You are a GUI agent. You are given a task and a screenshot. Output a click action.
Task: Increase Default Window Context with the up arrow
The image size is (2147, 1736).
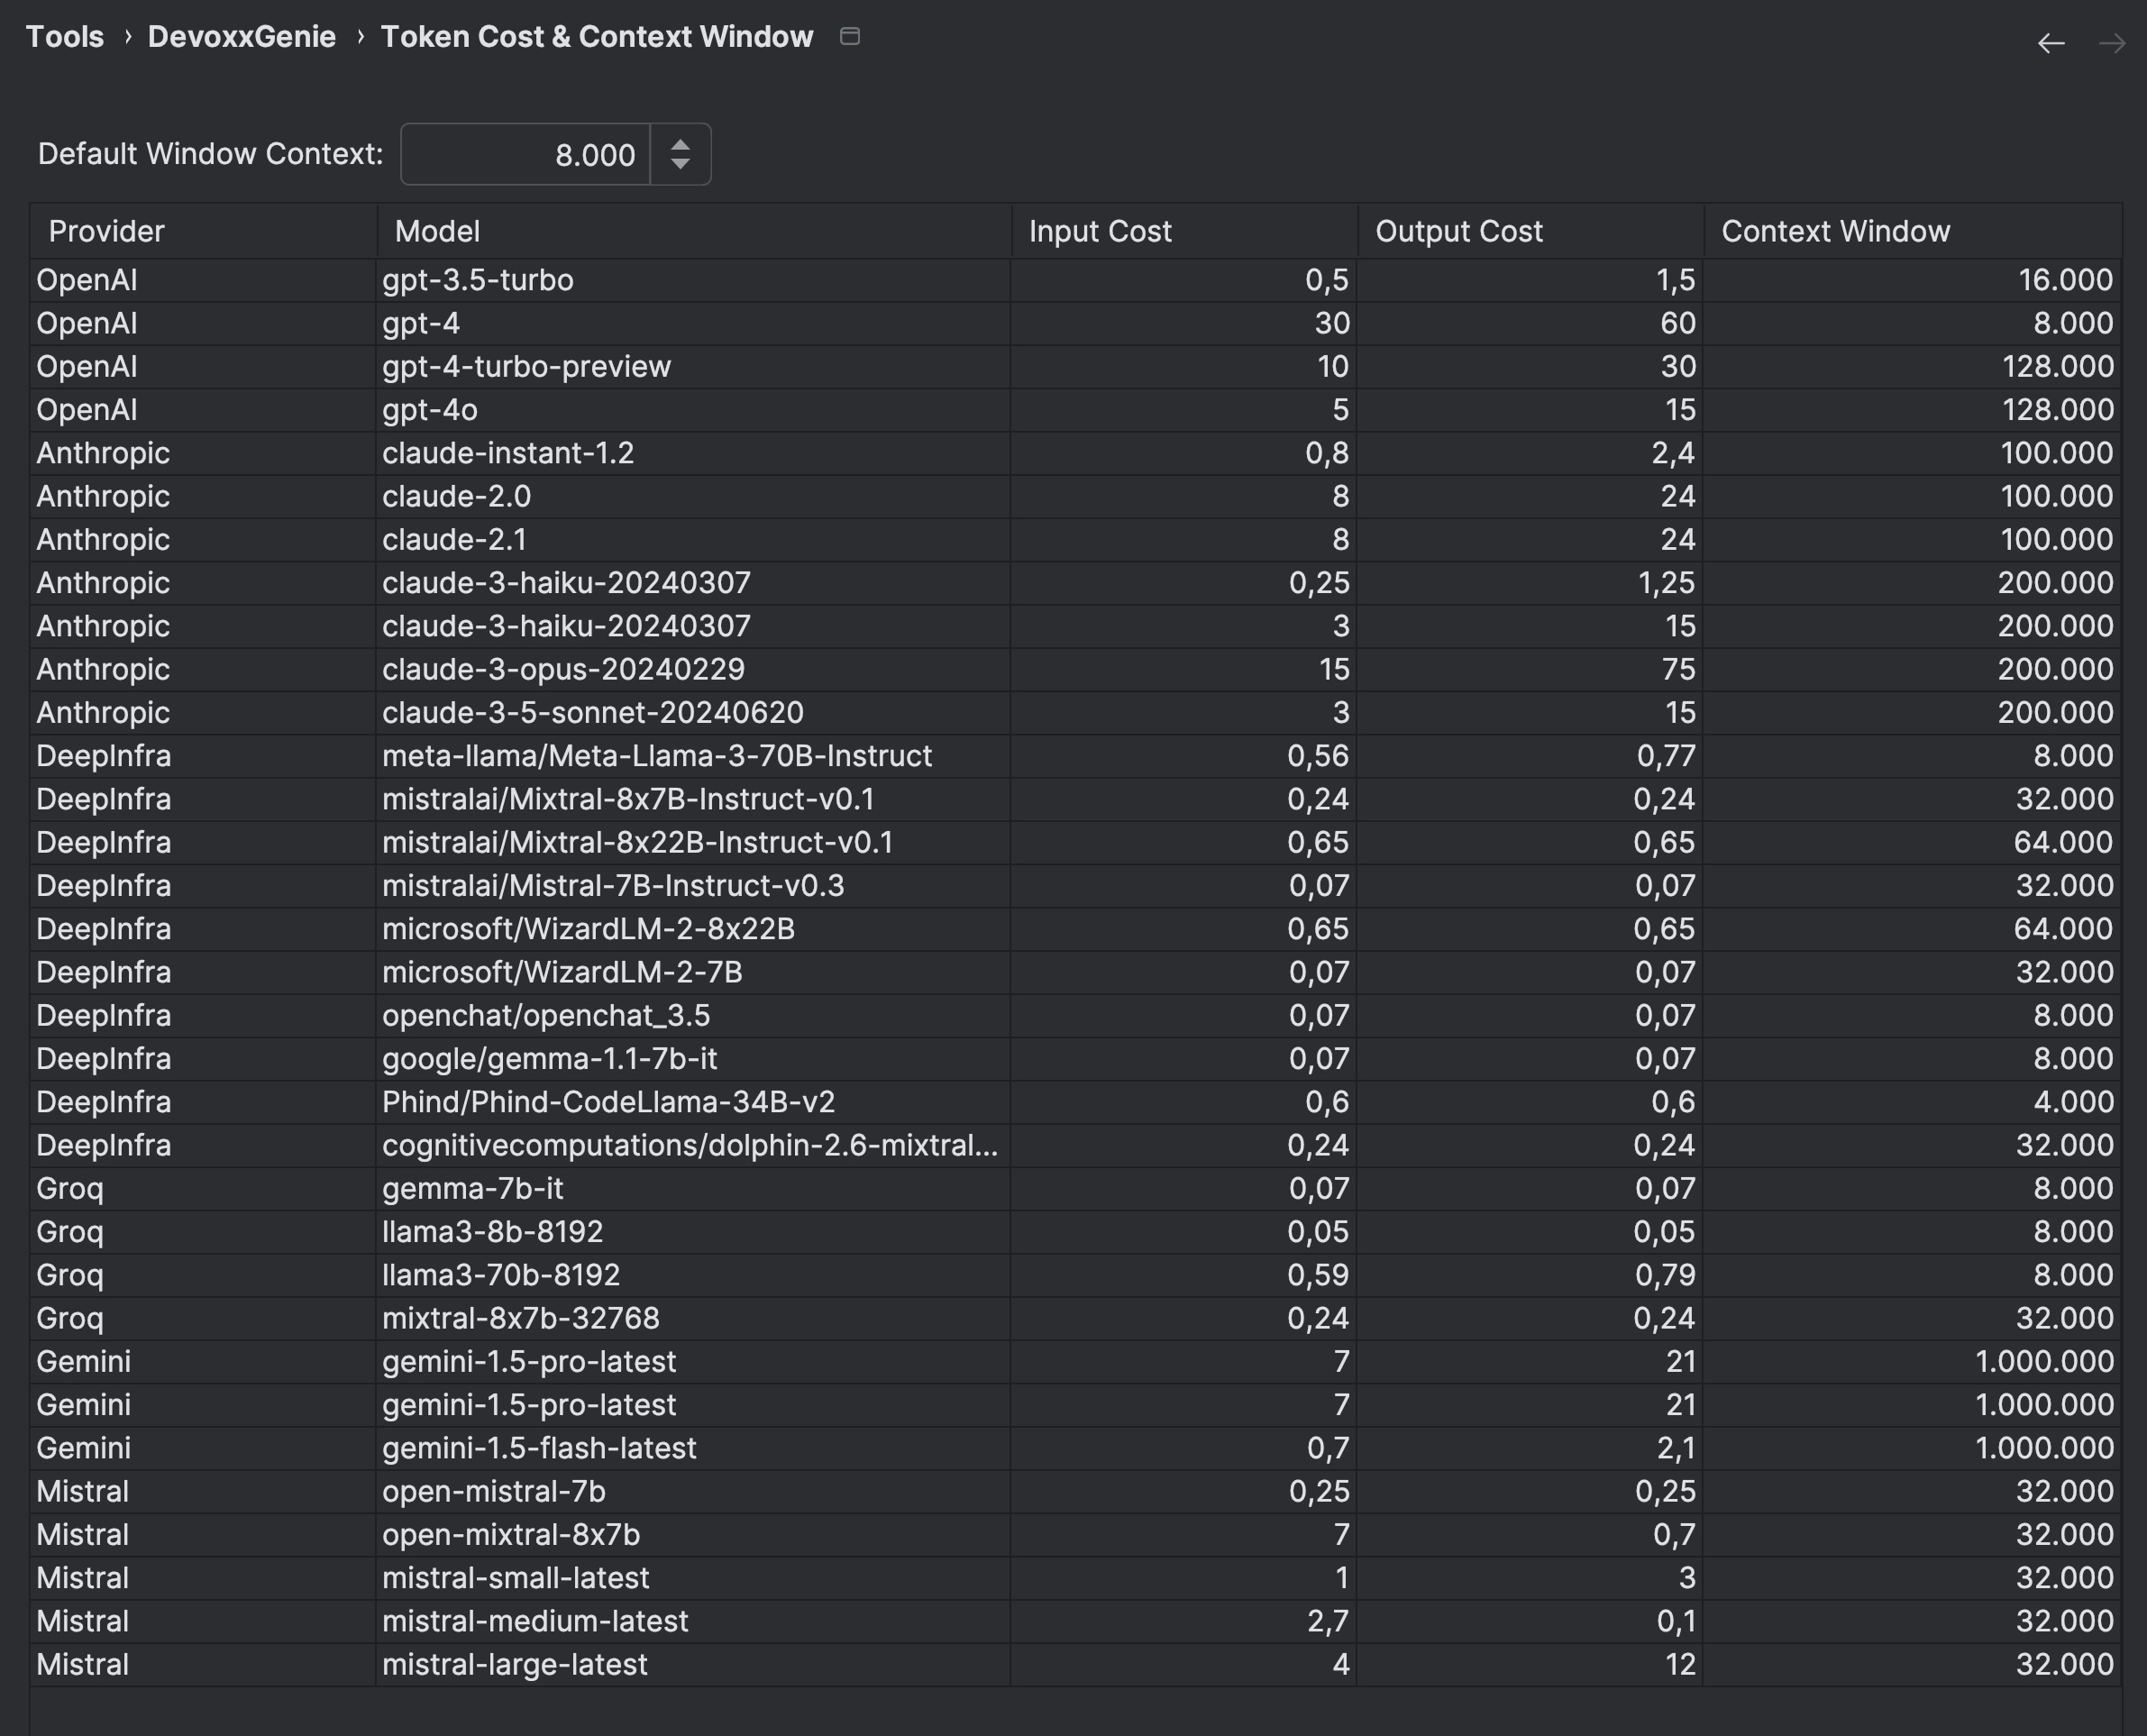pyautogui.click(x=680, y=146)
